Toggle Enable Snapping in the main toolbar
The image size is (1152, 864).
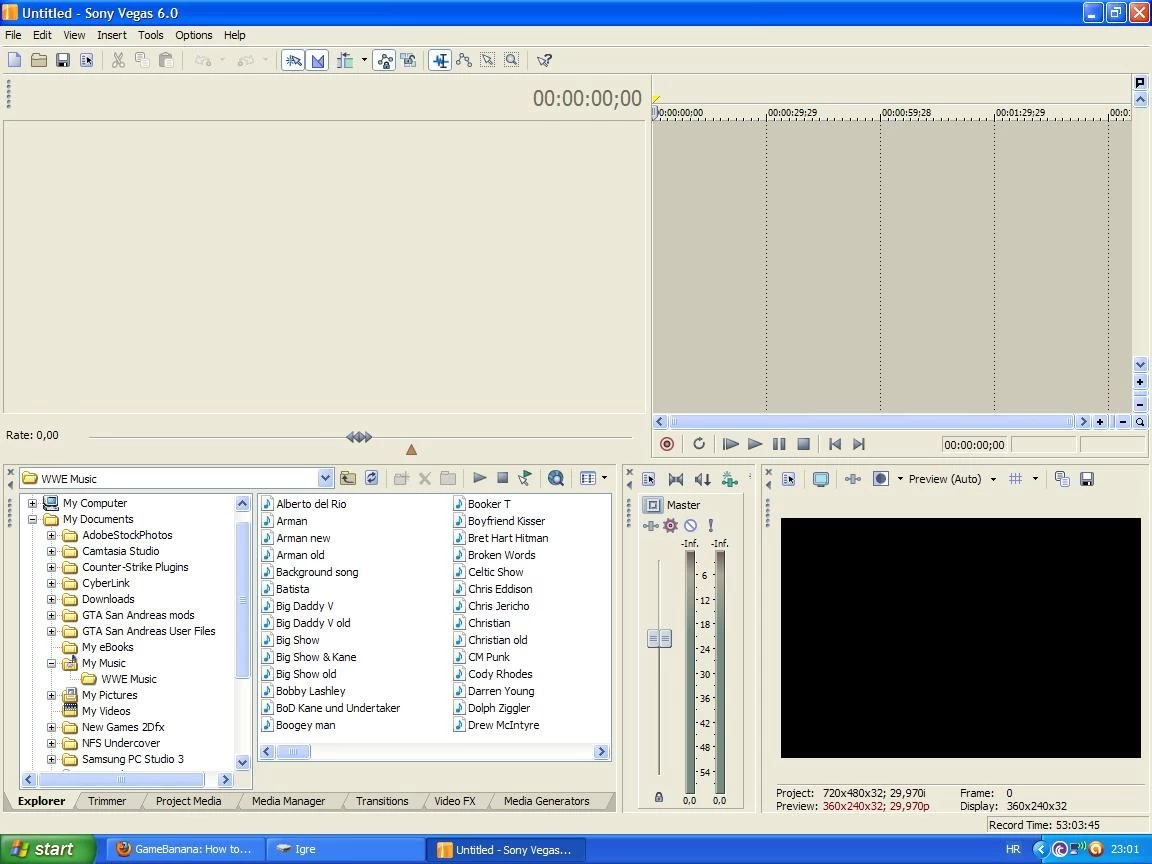[293, 60]
